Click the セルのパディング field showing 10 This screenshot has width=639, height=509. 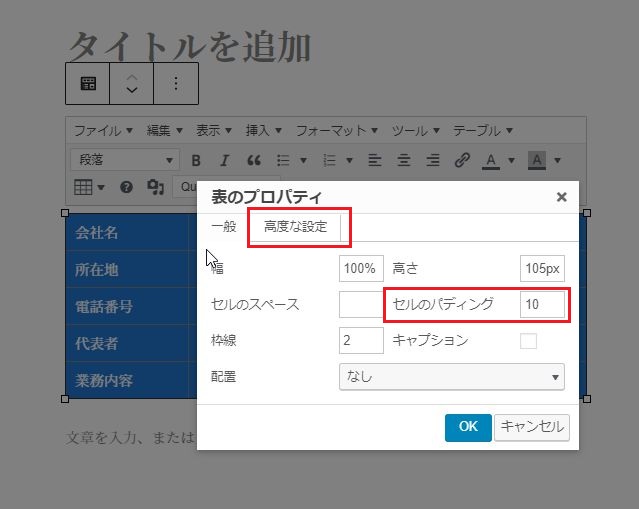(542, 304)
